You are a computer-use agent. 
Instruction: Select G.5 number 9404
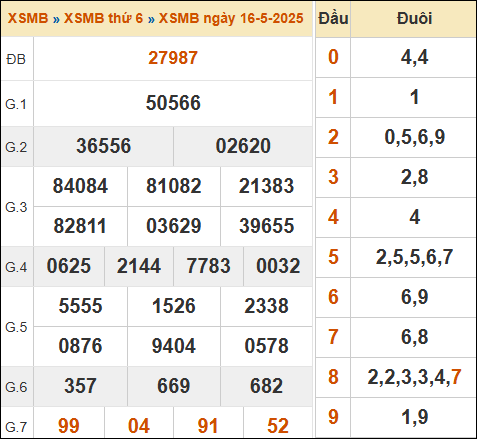(x=174, y=346)
